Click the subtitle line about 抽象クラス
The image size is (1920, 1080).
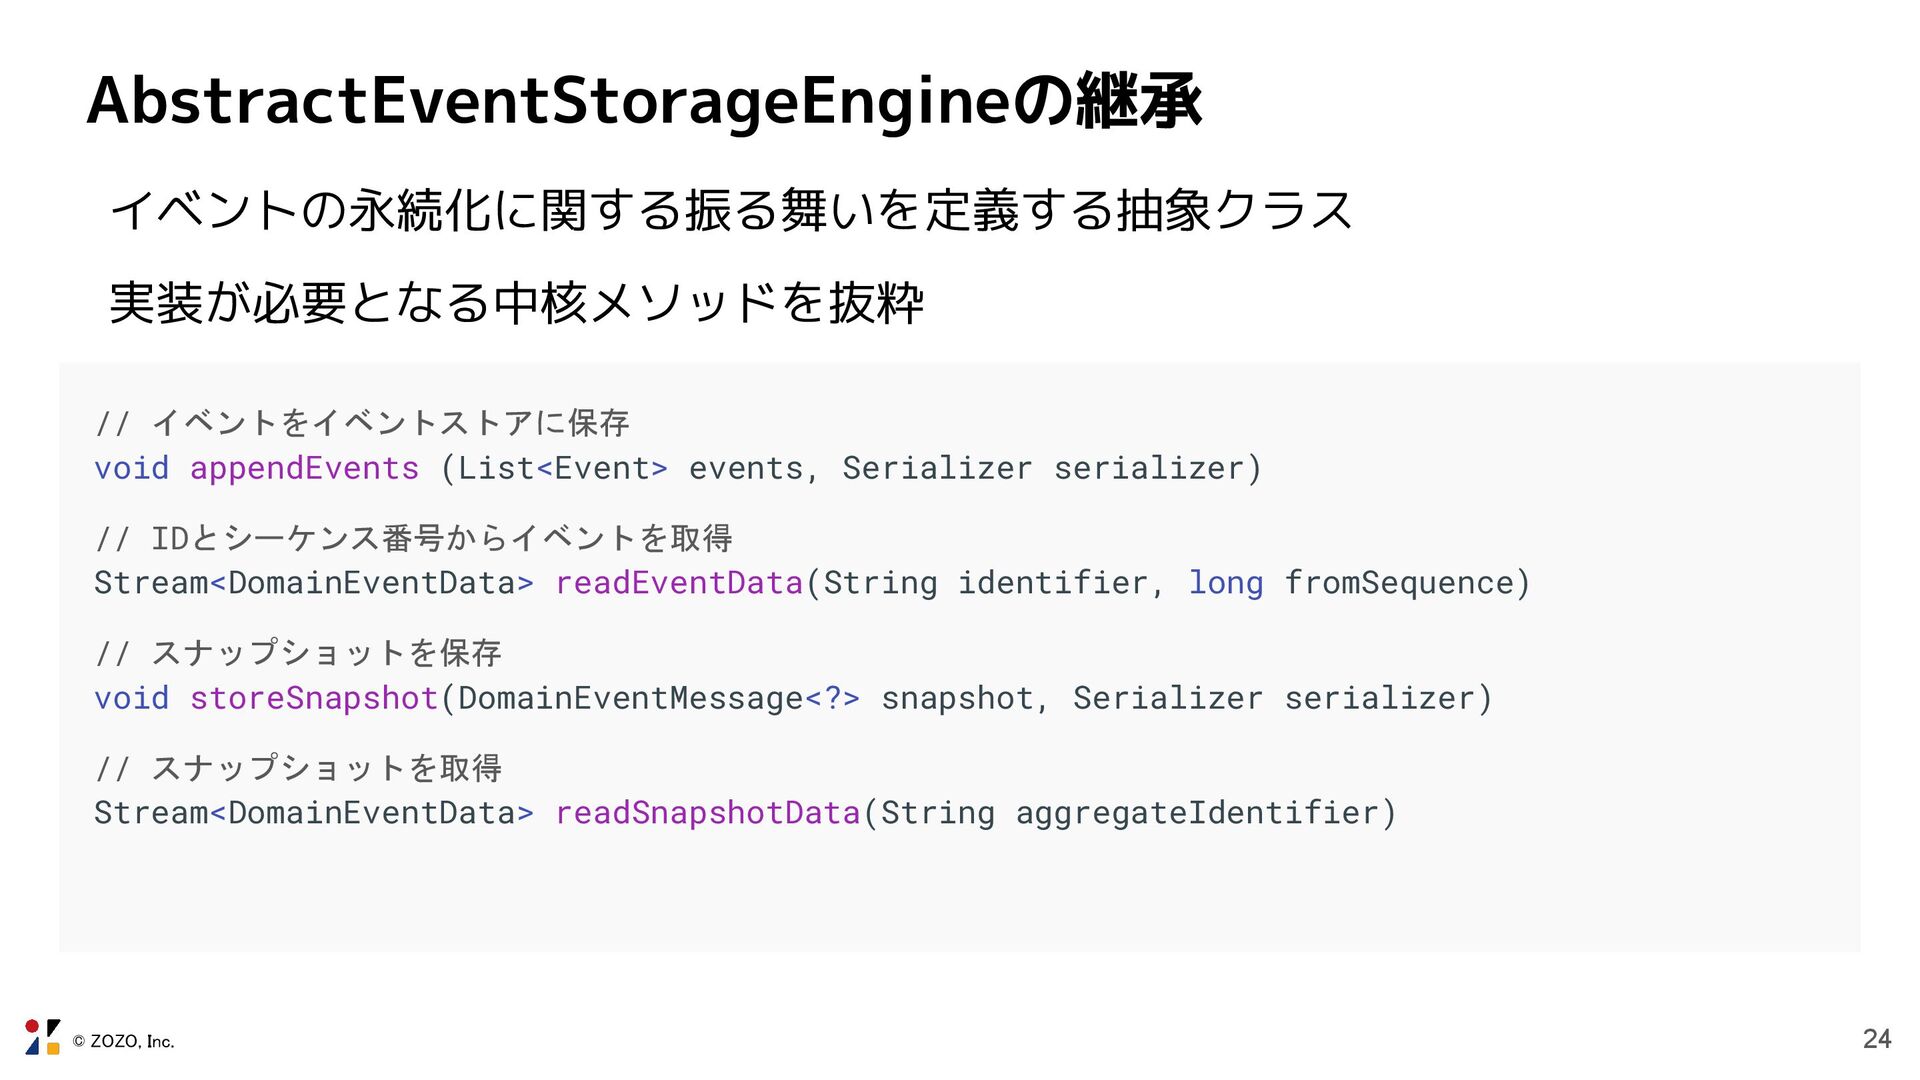(x=730, y=211)
